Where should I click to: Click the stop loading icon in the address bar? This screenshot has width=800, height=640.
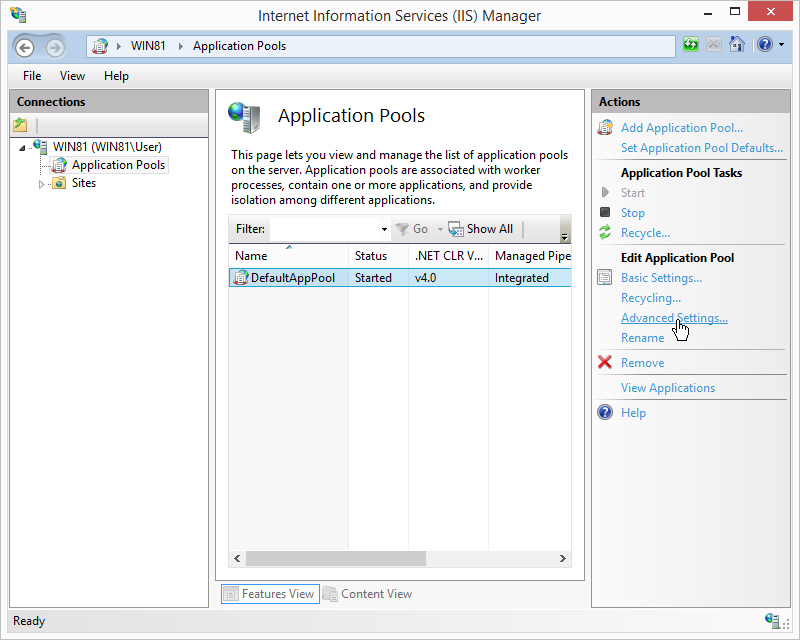713,44
